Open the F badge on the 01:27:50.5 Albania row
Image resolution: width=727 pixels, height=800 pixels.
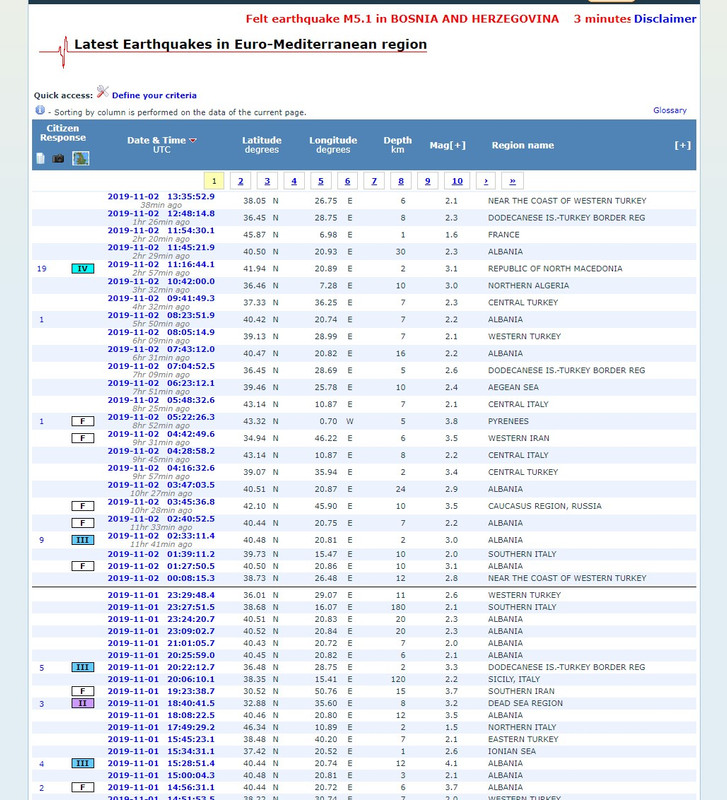pos(83,566)
